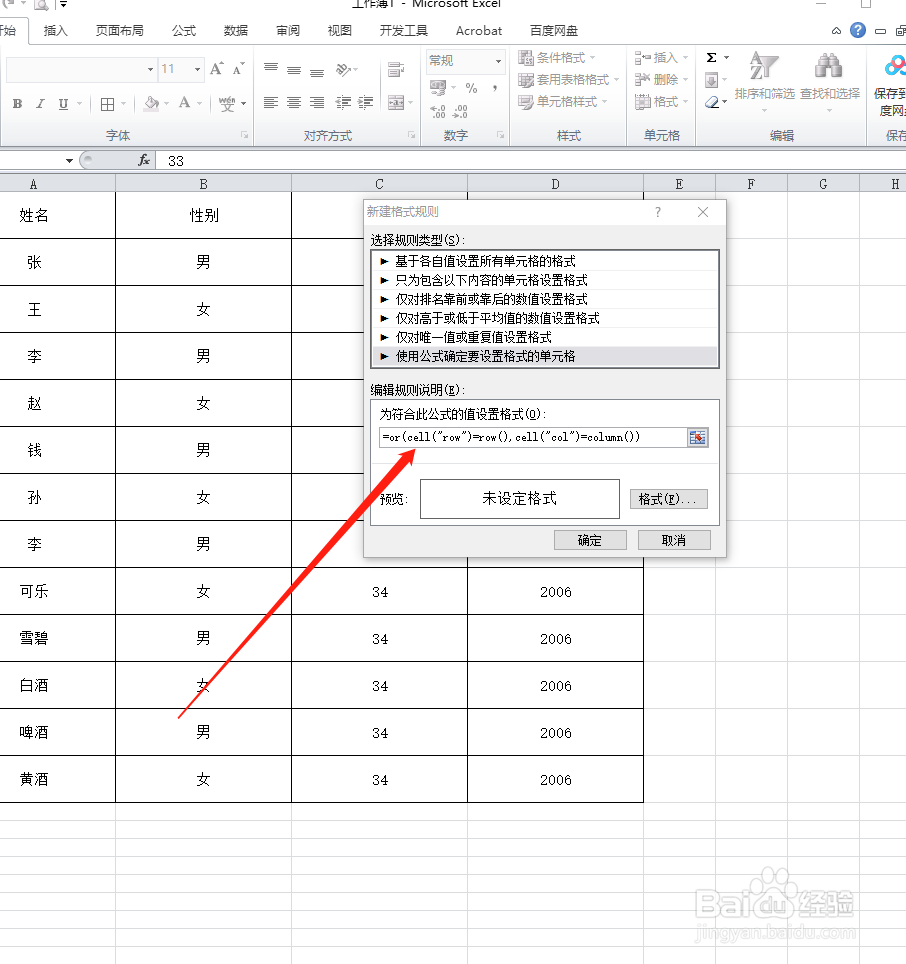Toggle bold formatting
This screenshot has height=964, width=906.
pyautogui.click(x=16, y=104)
